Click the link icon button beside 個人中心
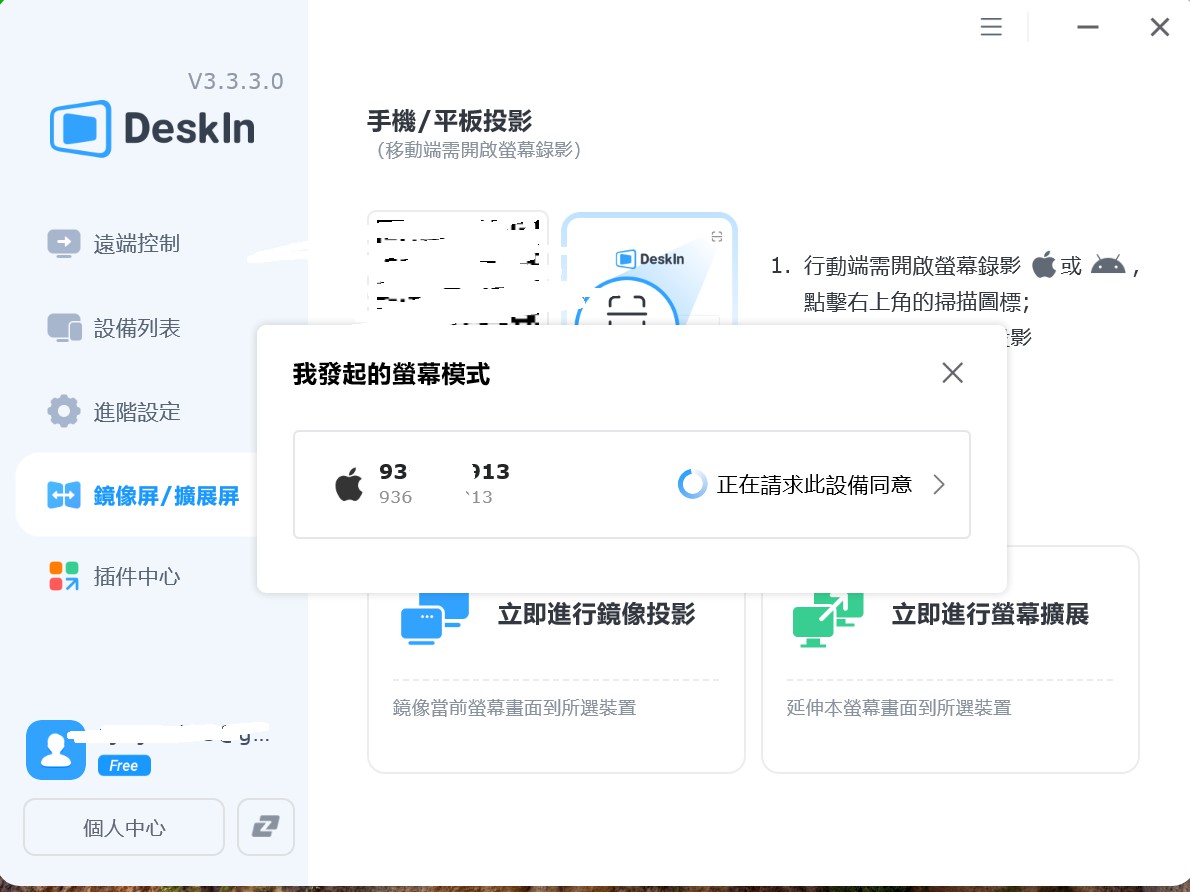The image size is (1190, 892). tap(266, 827)
